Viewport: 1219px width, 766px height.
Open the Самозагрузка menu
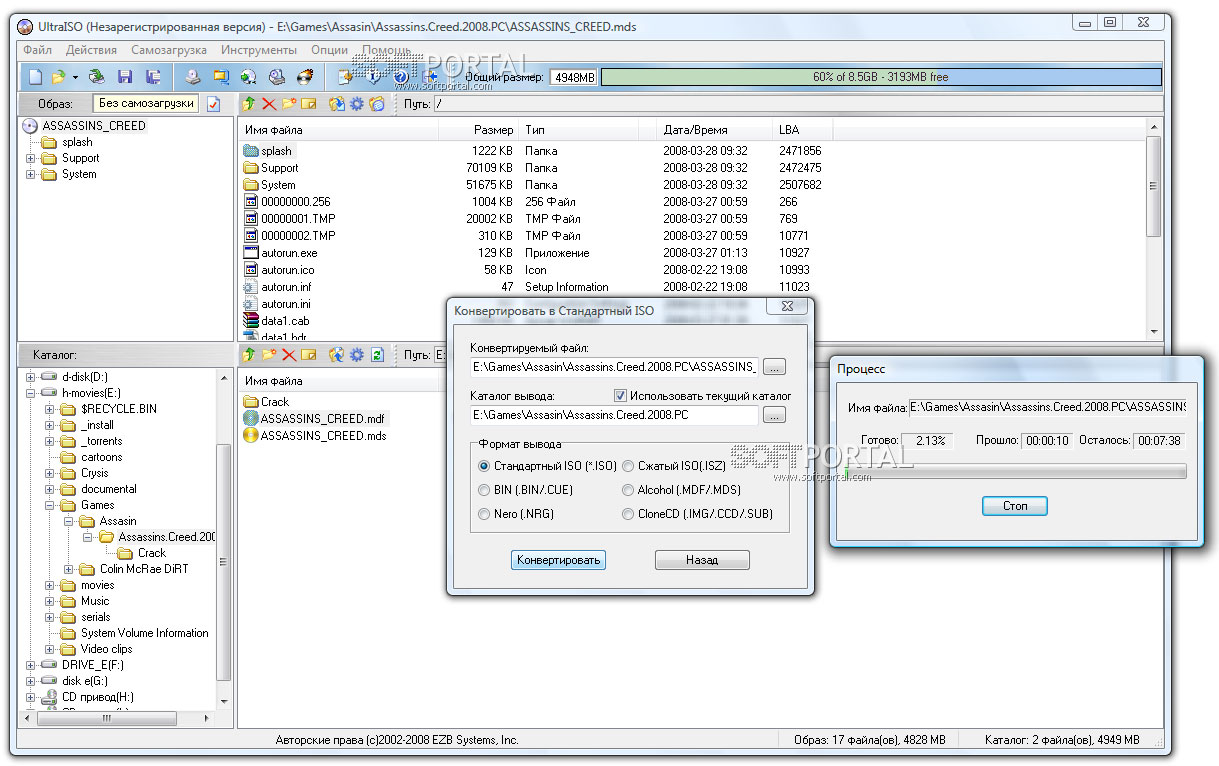click(169, 50)
